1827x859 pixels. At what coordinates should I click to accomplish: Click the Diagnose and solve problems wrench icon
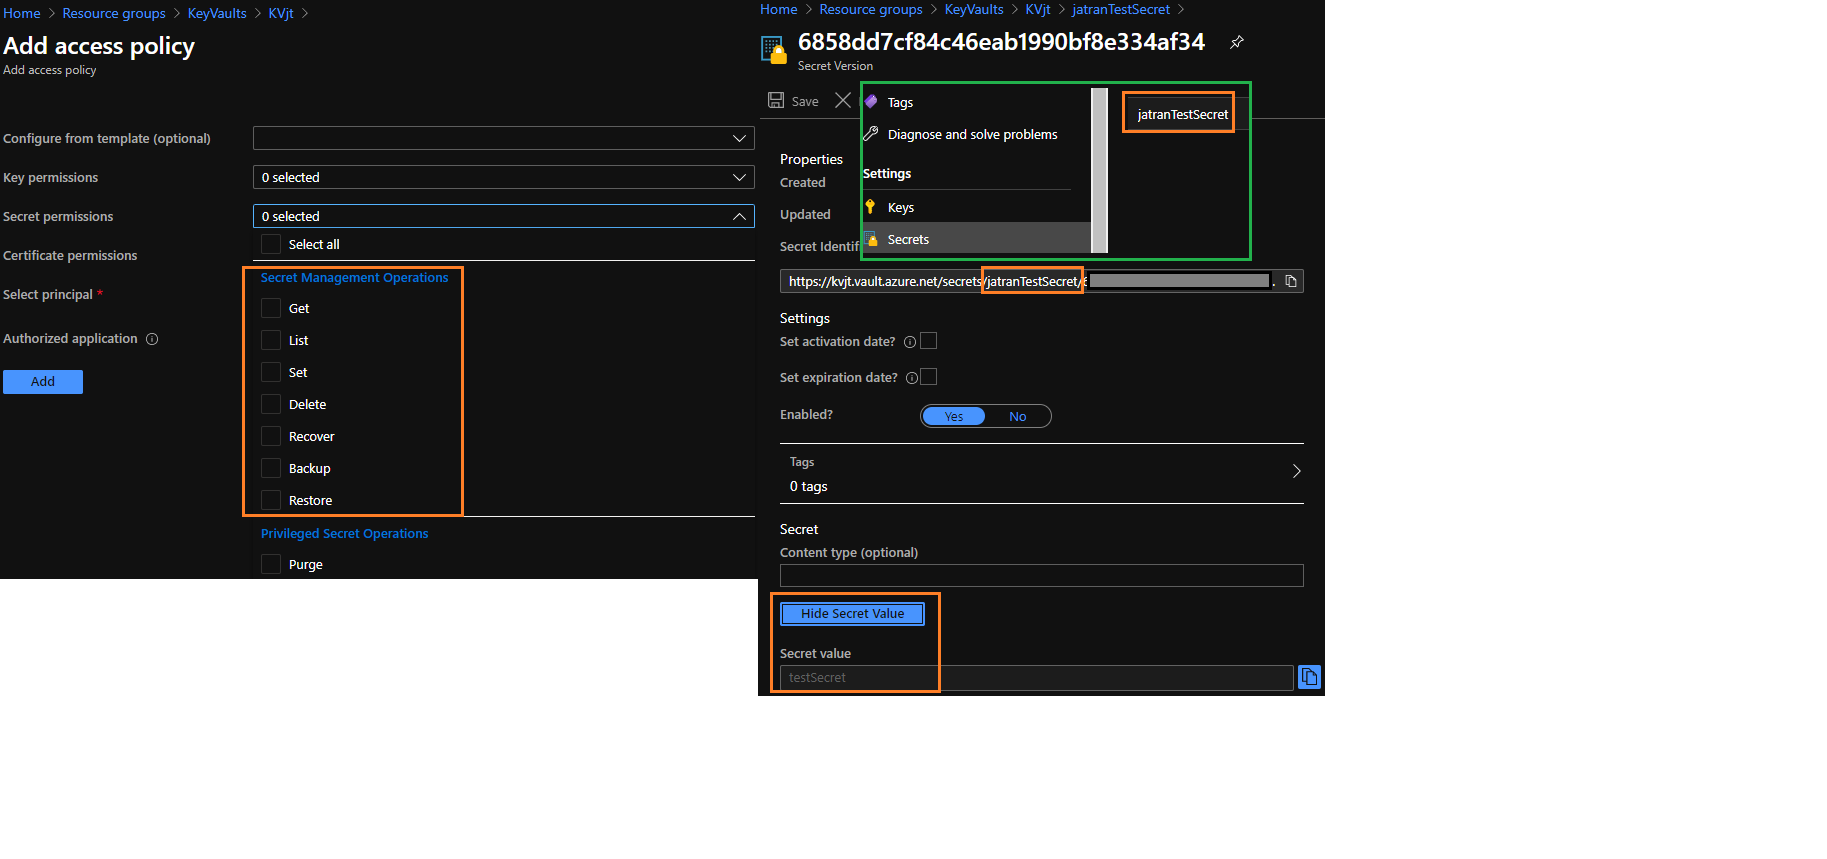[x=871, y=134]
